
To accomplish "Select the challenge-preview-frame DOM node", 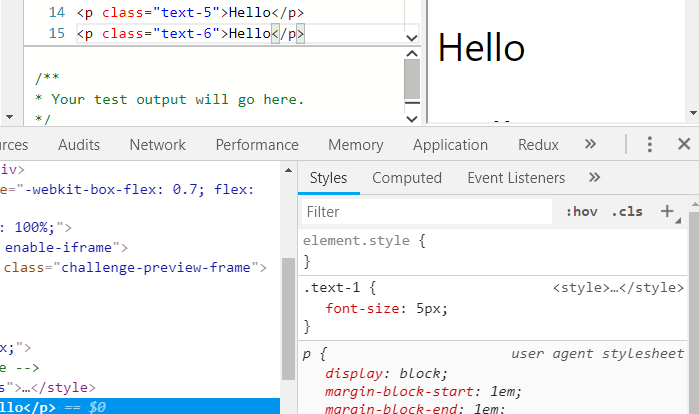I will click(134, 267).
